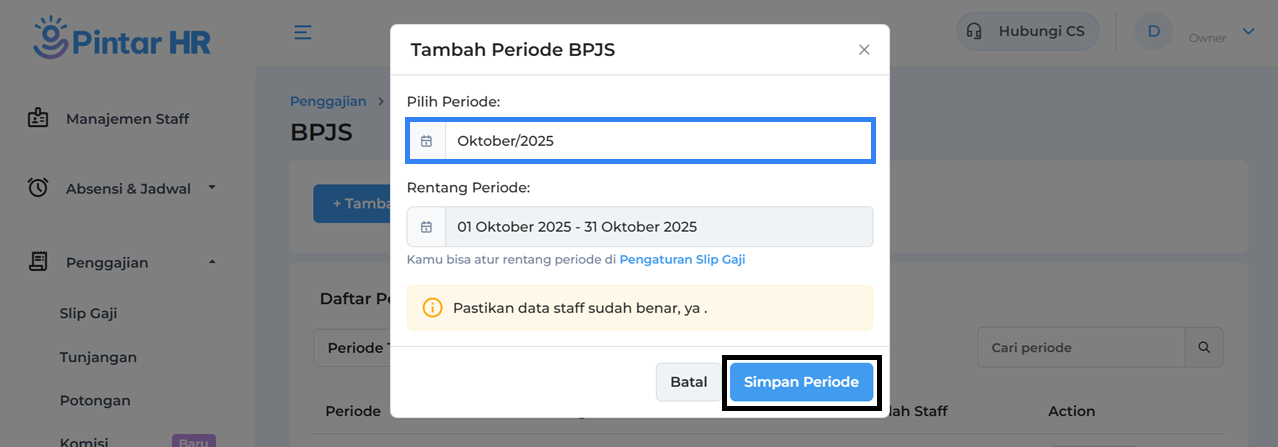The height and width of the screenshot is (447, 1278).
Task: Click the Manajemen Staff ID card icon
Action: (38, 119)
